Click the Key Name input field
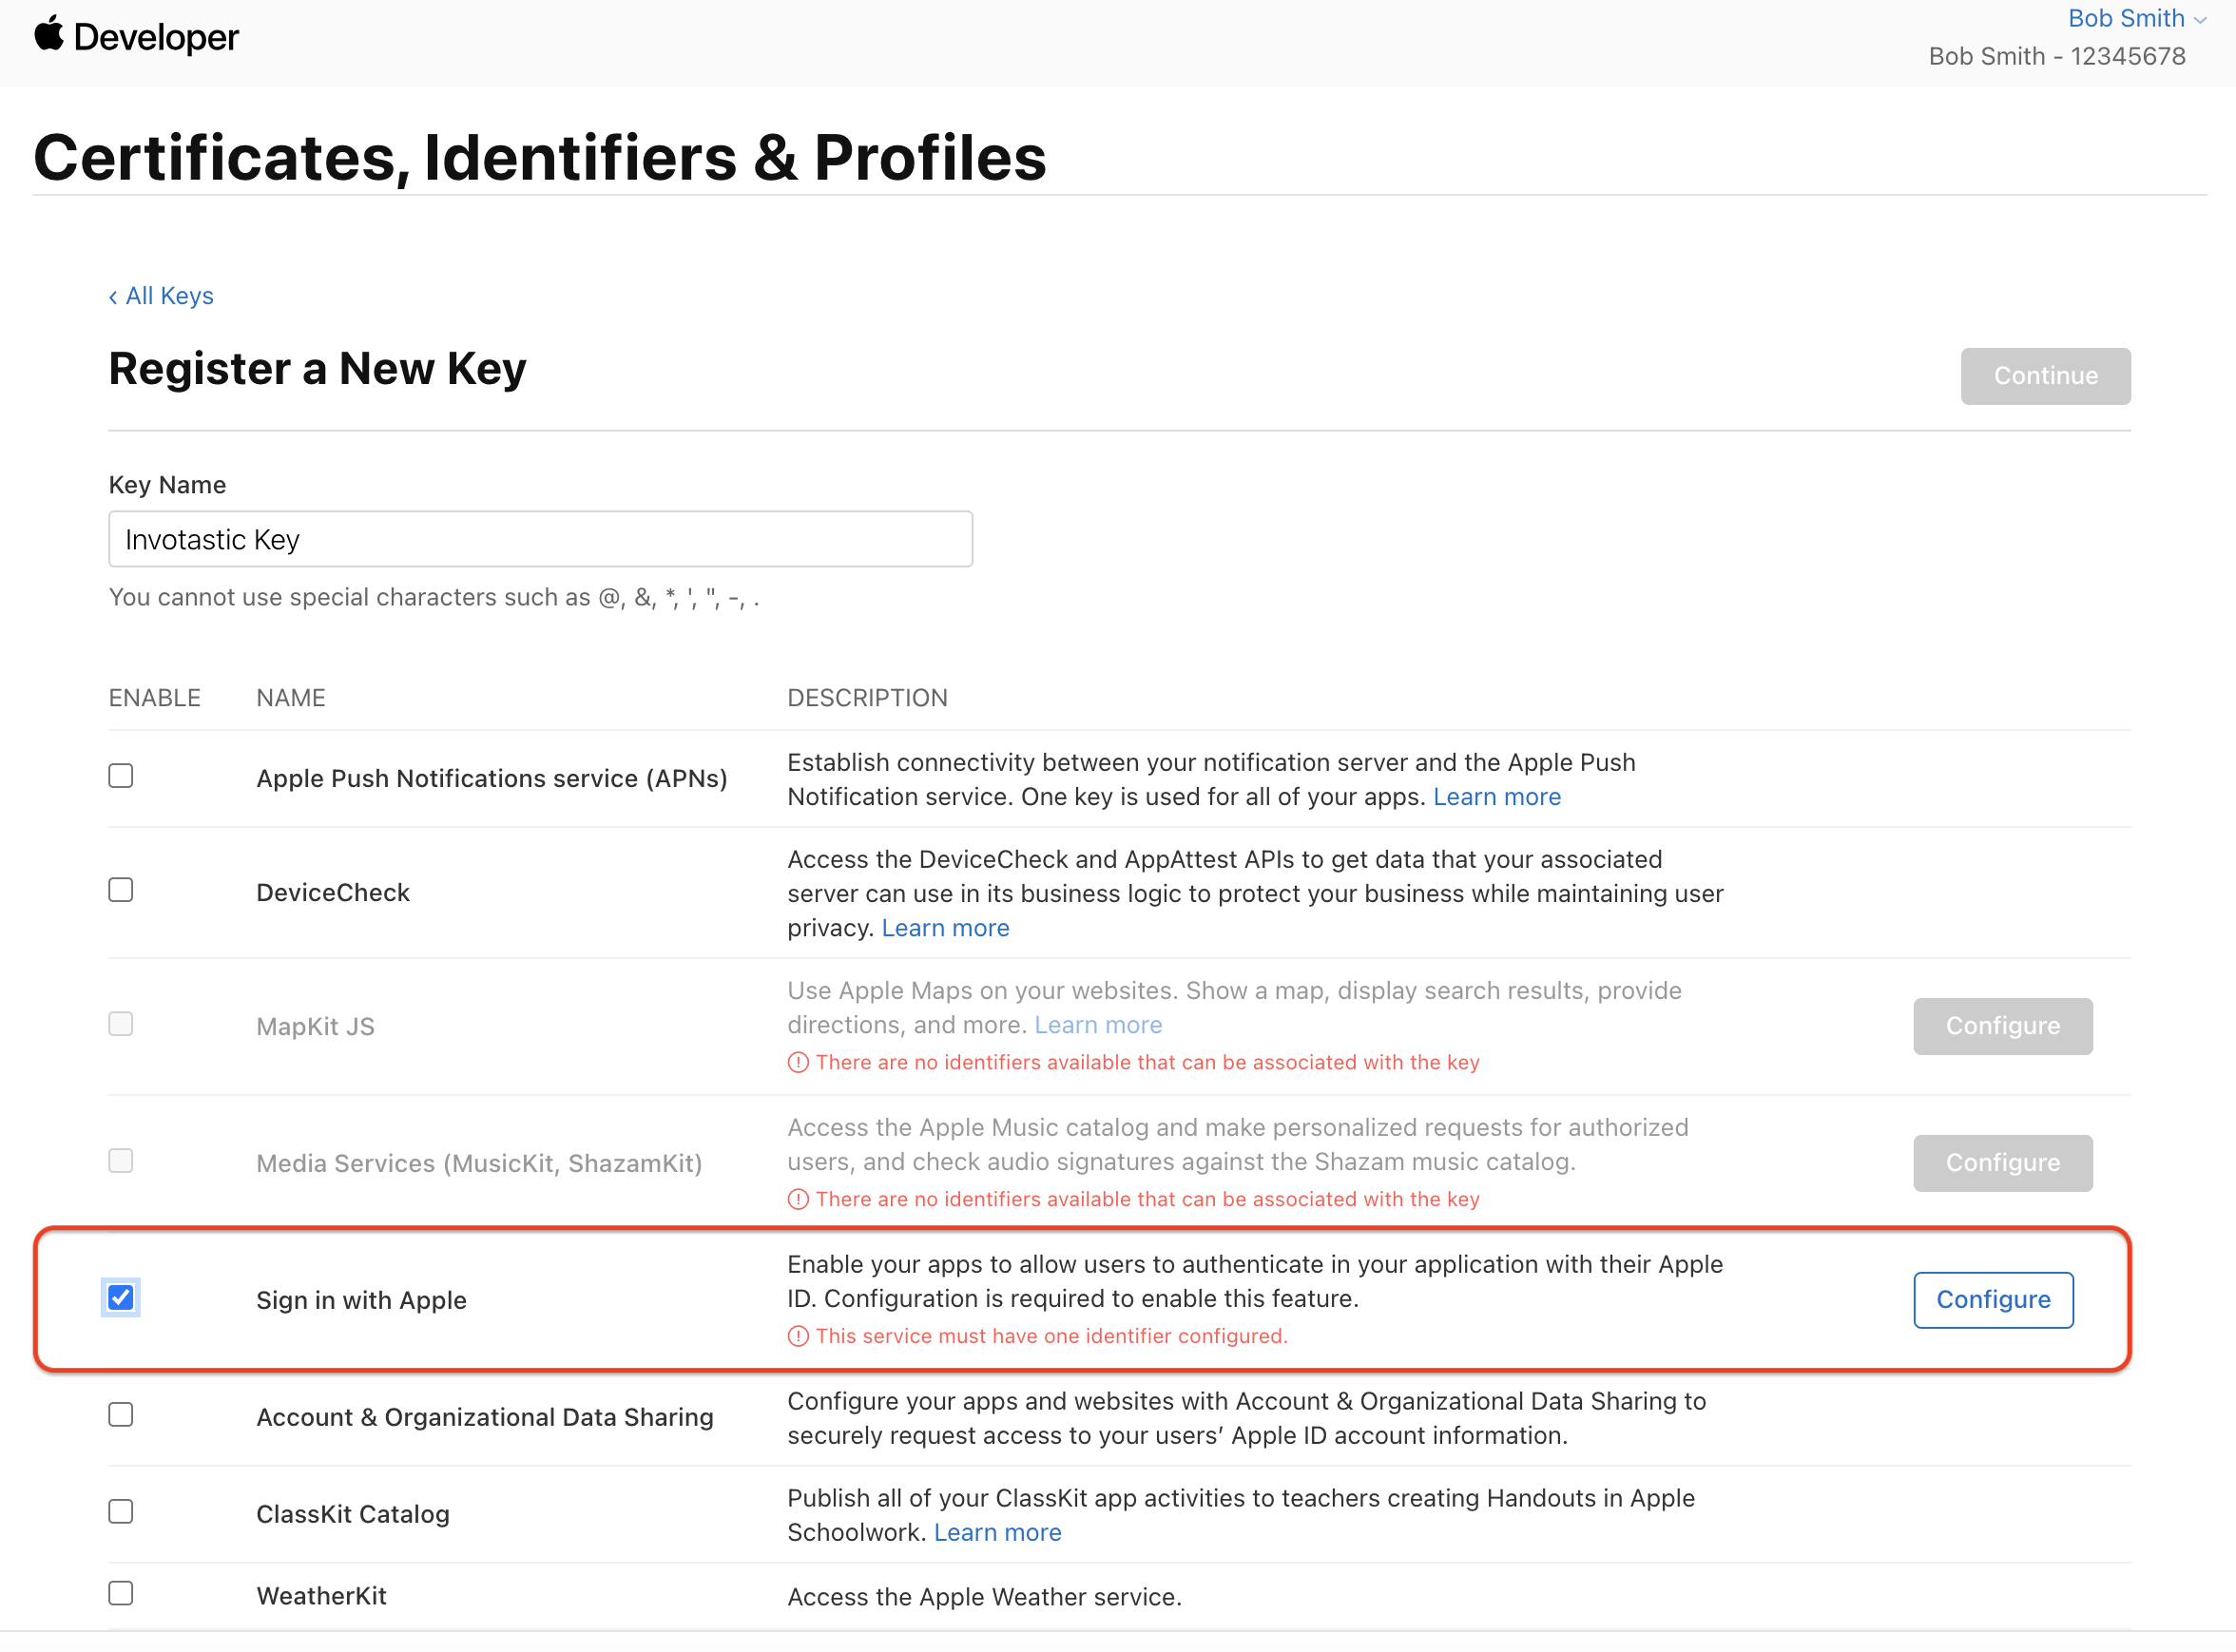The height and width of the screenshot is (1652, 2236). click(540, 539)
